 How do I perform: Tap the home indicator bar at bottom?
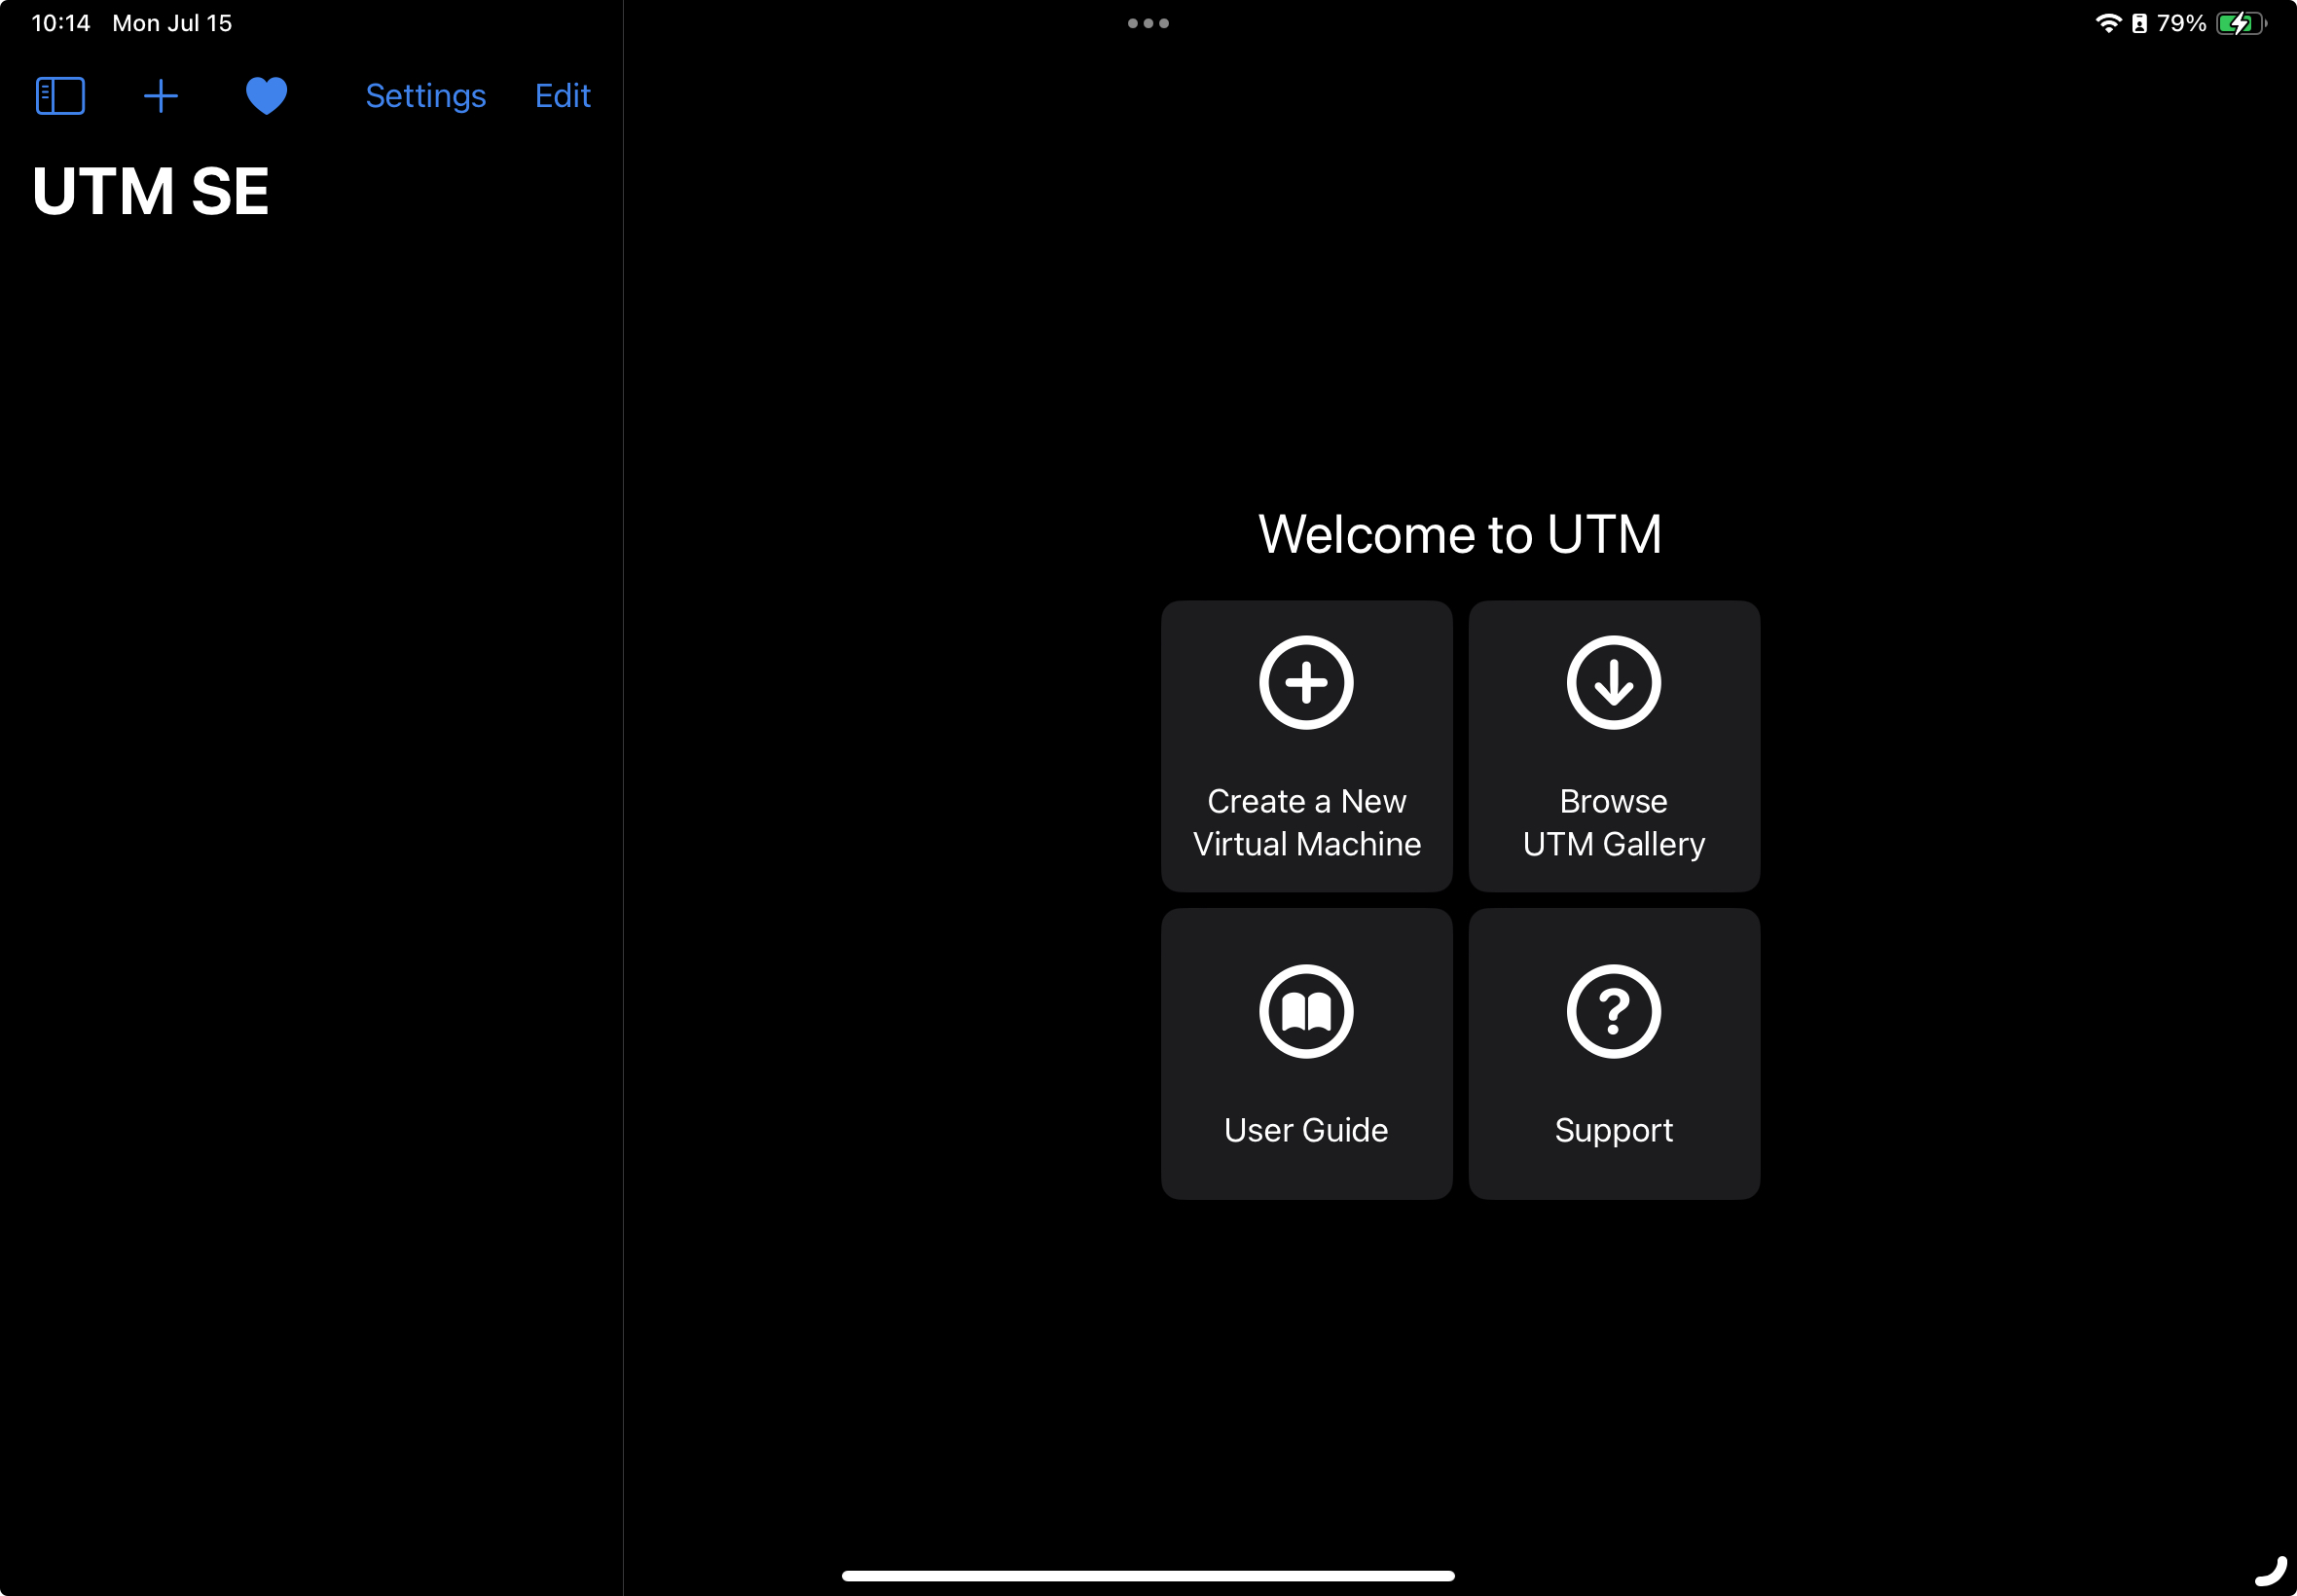tap(1148, 1576)
